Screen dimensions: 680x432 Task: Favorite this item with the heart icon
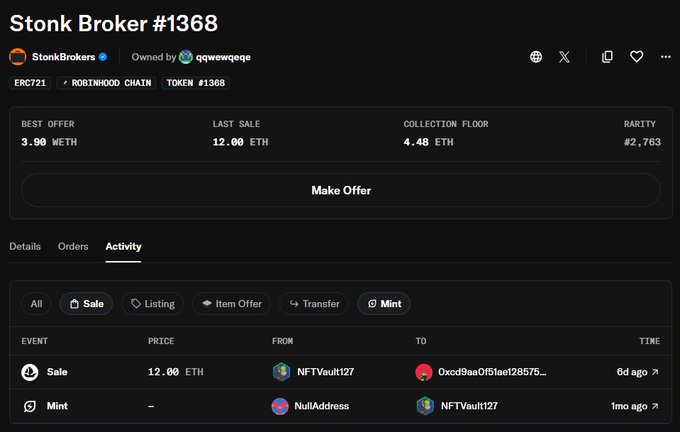[636, 57]
